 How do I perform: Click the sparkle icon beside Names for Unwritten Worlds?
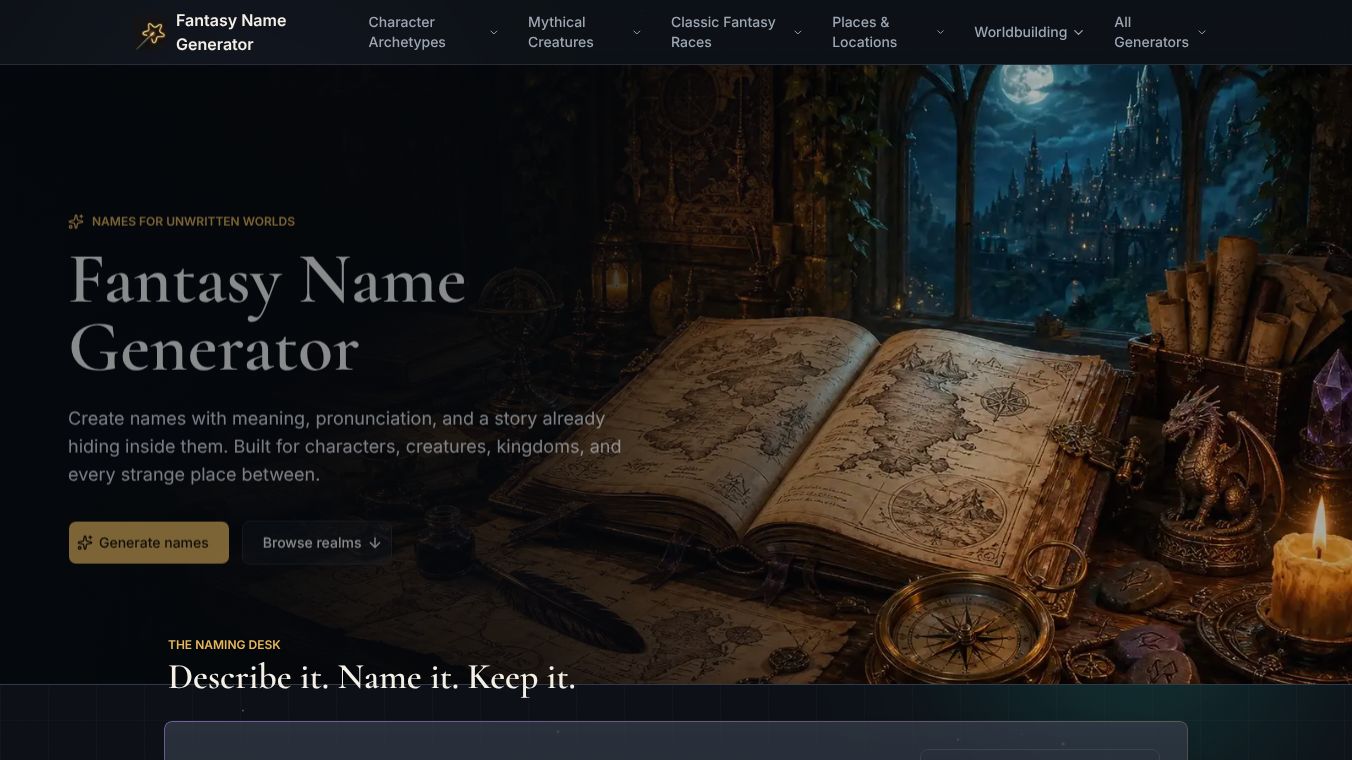point(76,222)
